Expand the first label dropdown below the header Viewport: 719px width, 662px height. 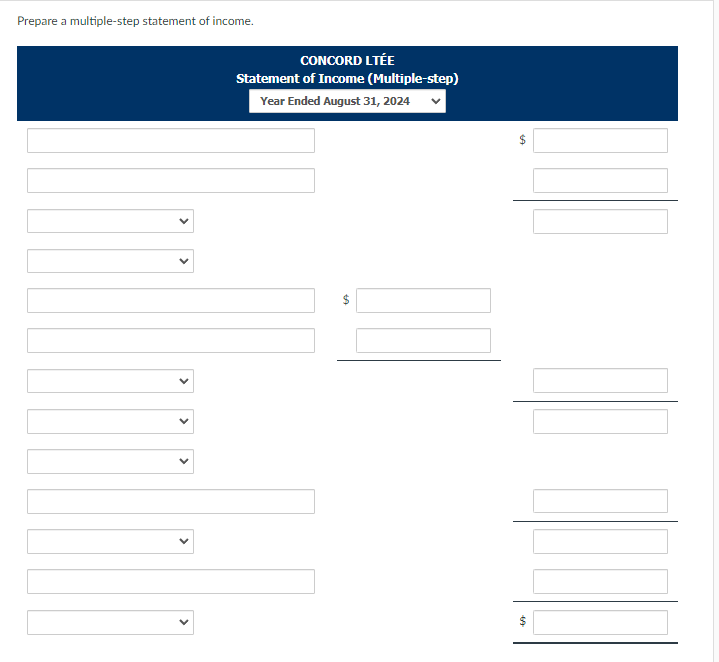[x=111, y=221]
